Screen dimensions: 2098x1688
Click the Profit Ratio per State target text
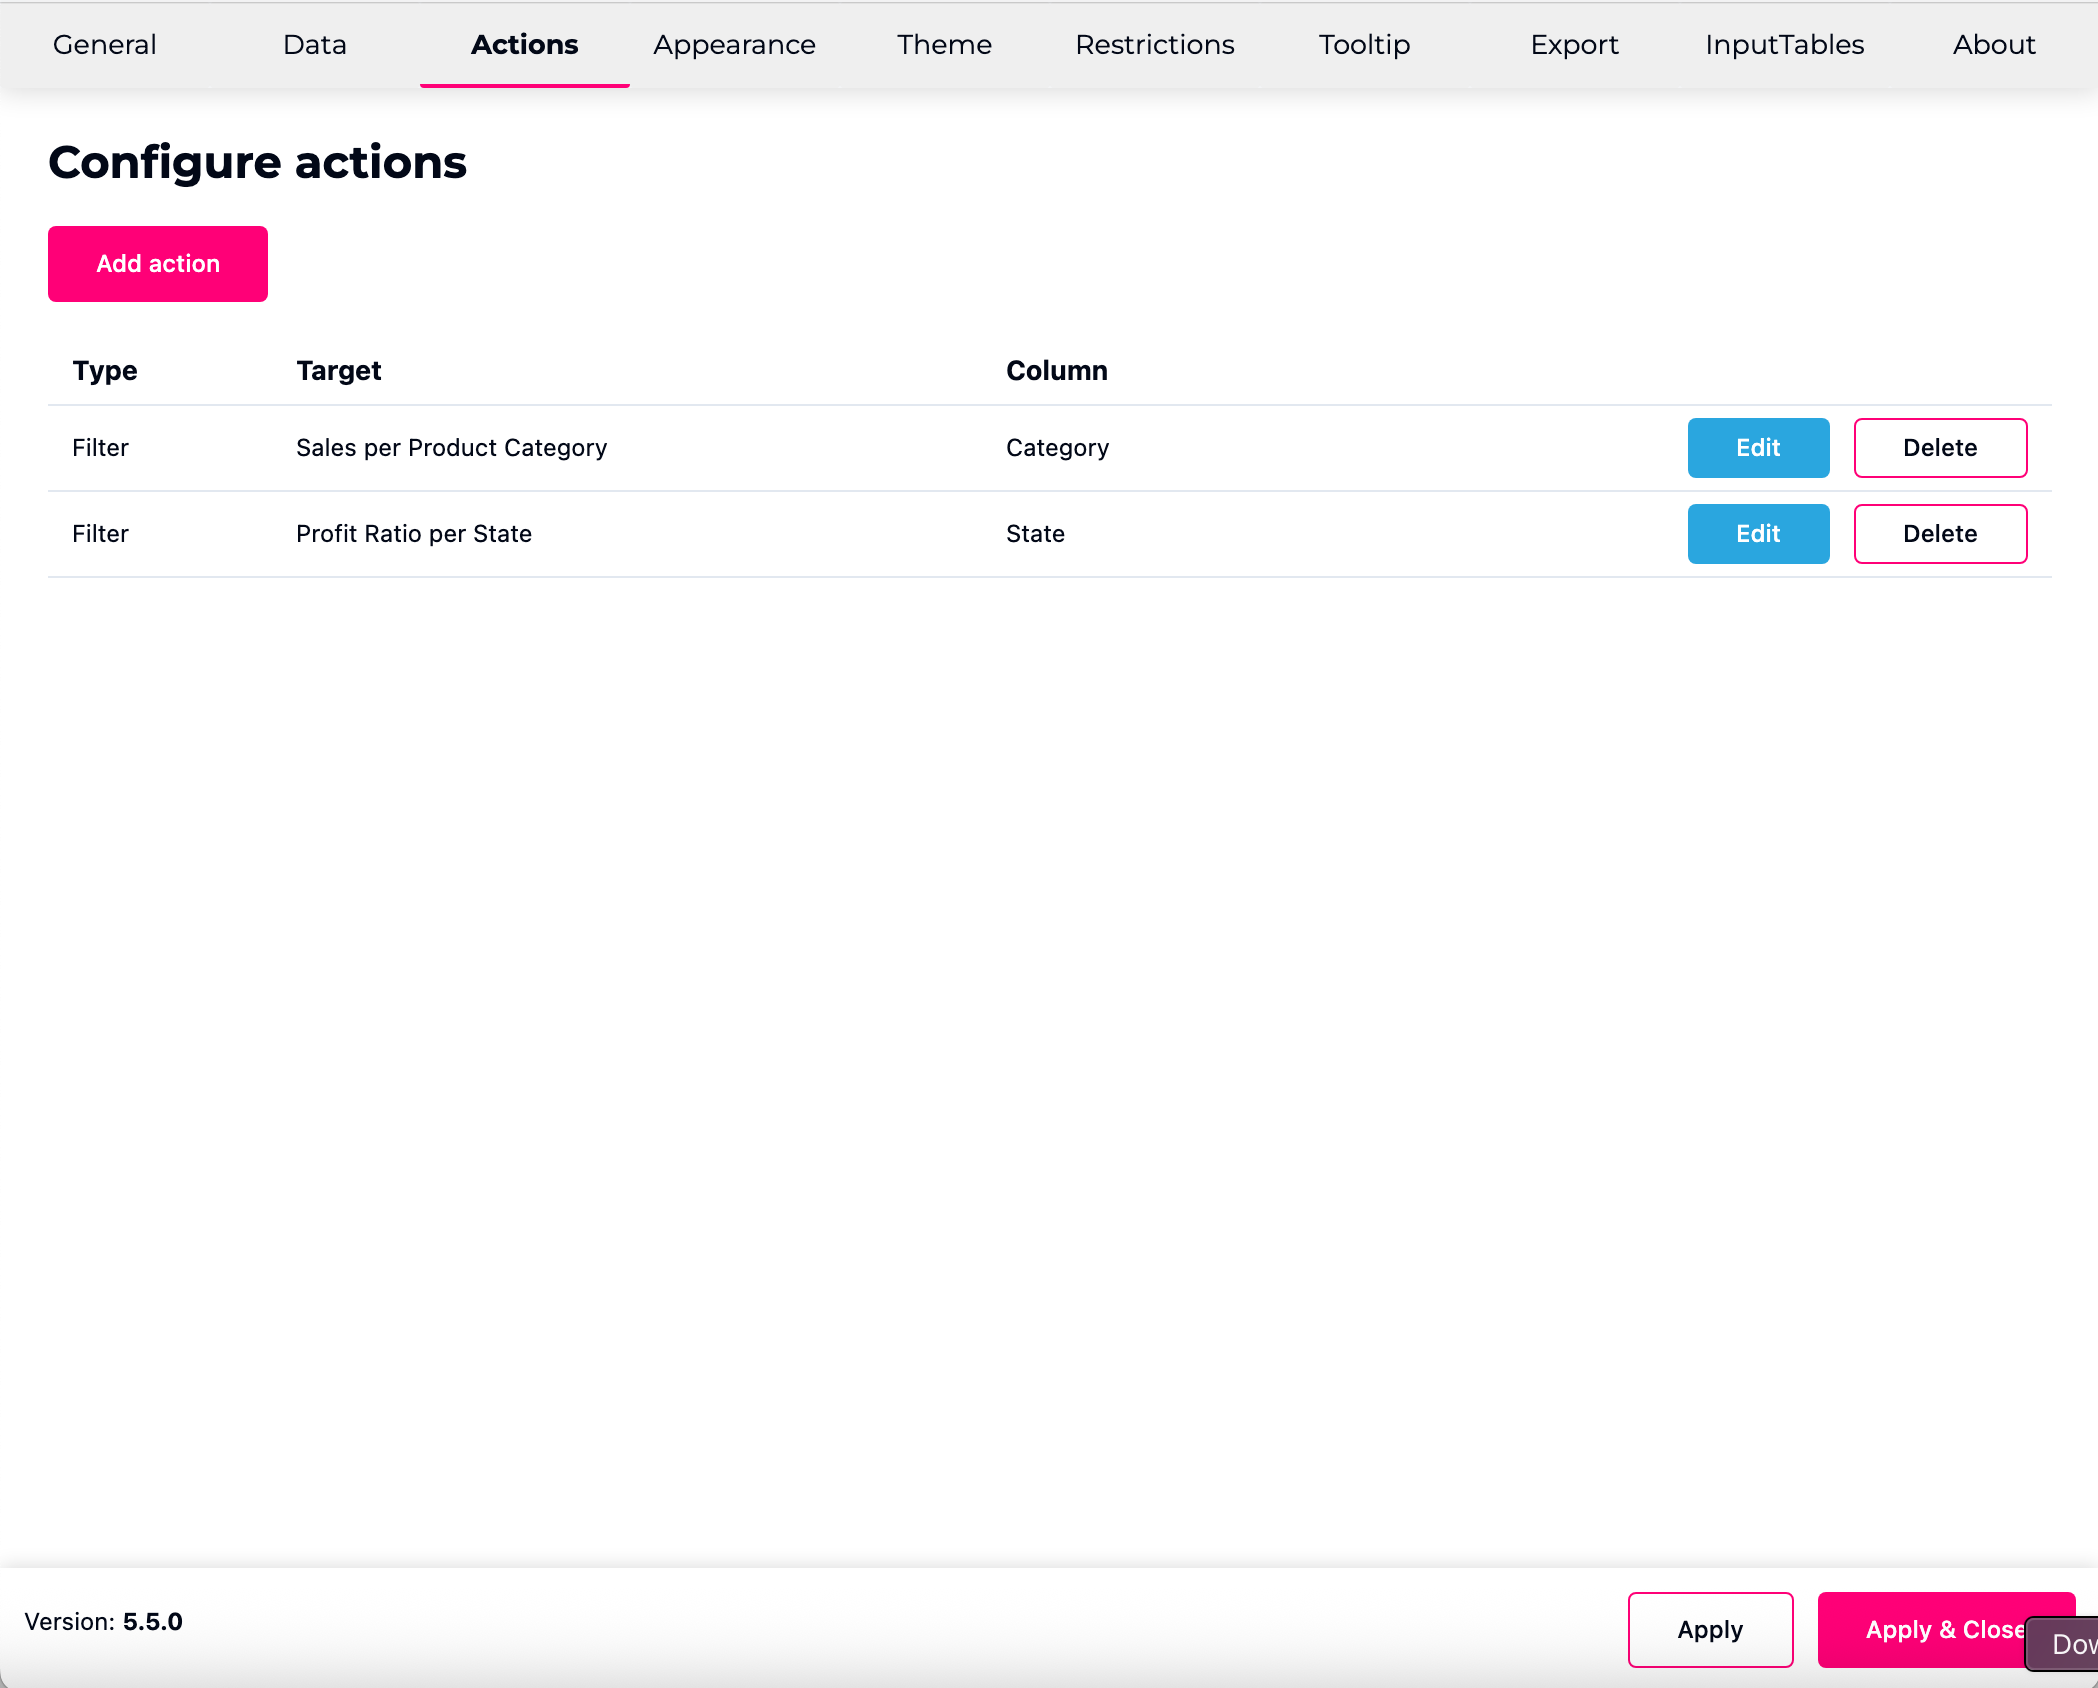(x=413, y=534)
